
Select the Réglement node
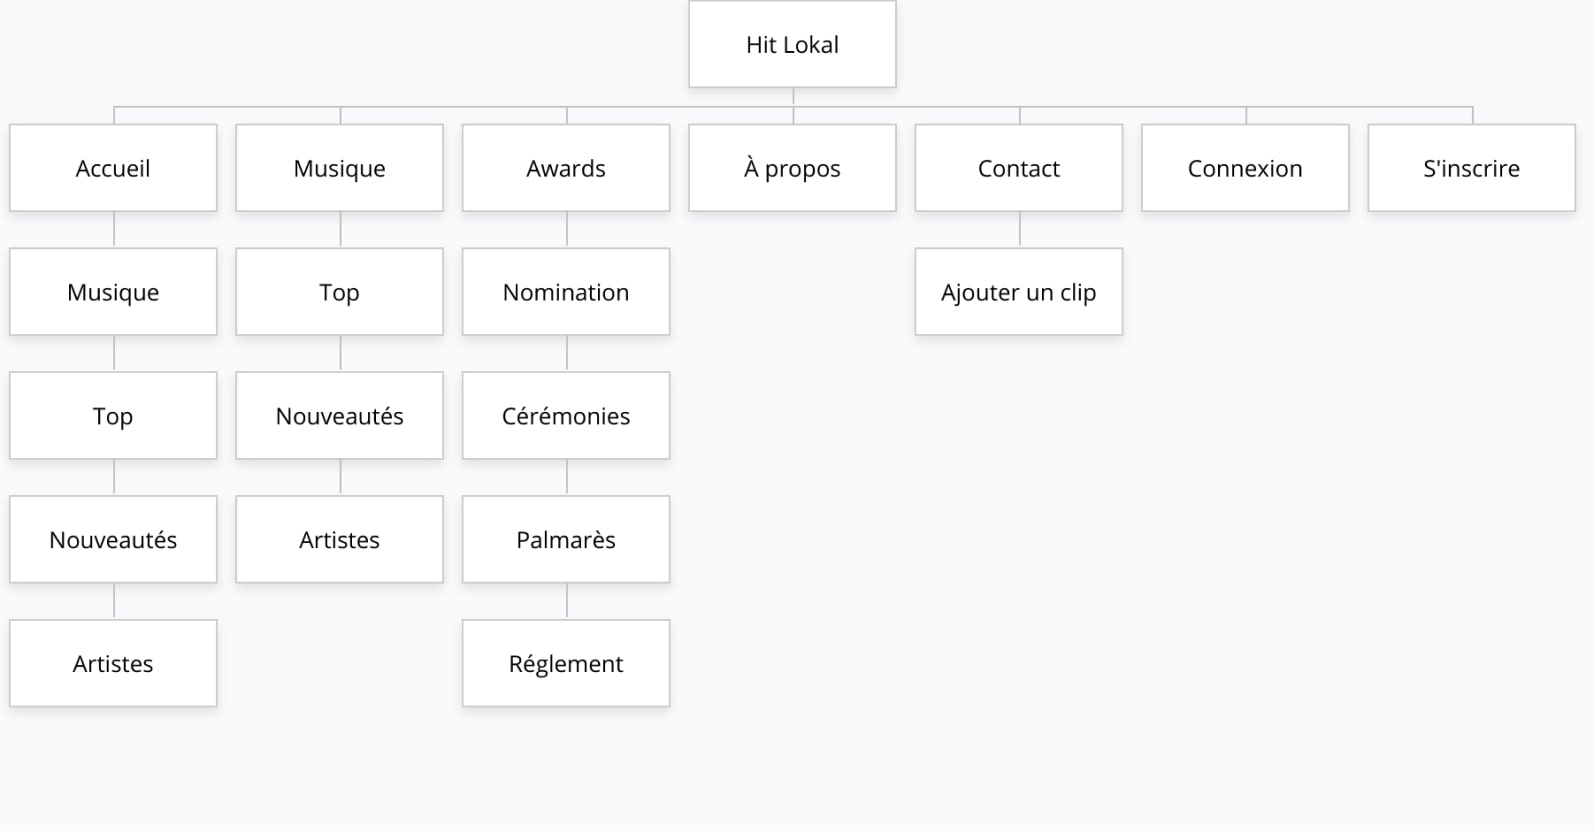tap(566, 664)
